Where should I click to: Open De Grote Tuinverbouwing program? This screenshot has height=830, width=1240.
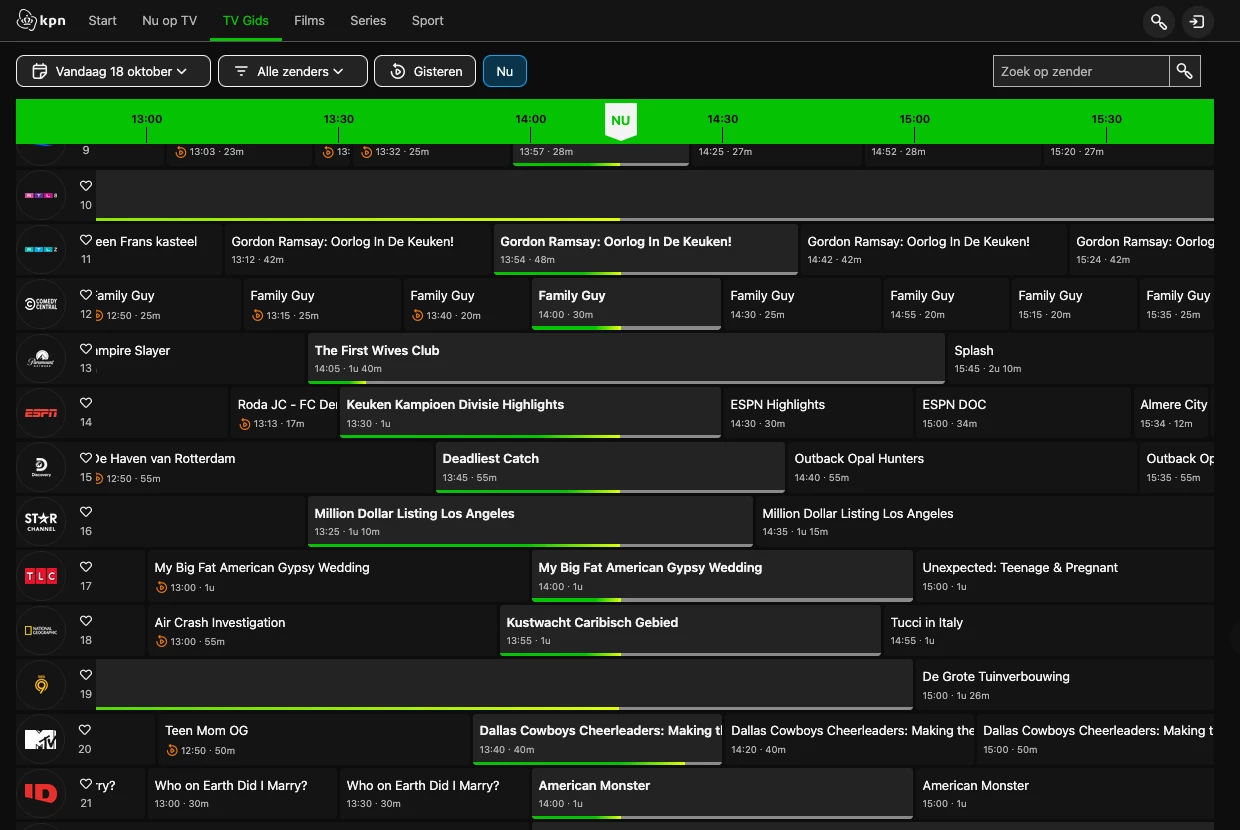pos(1065,684)
